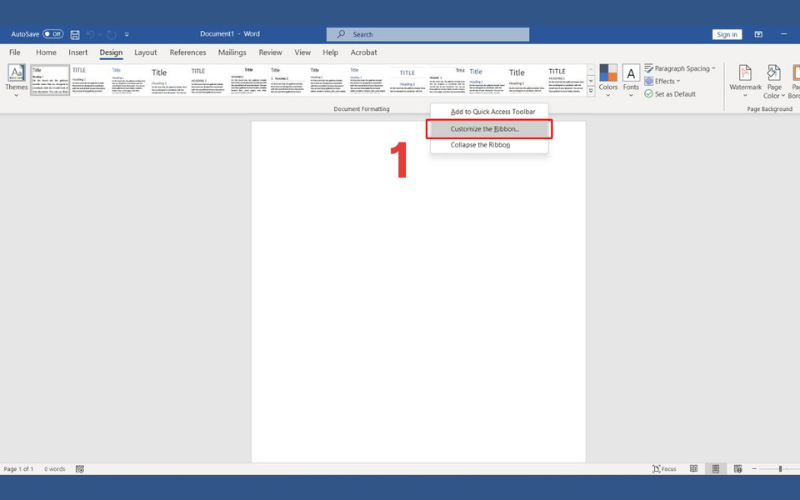Expand the Effects dropdown
The height and width of the screenshot is (500, 800).
[663, 81]
